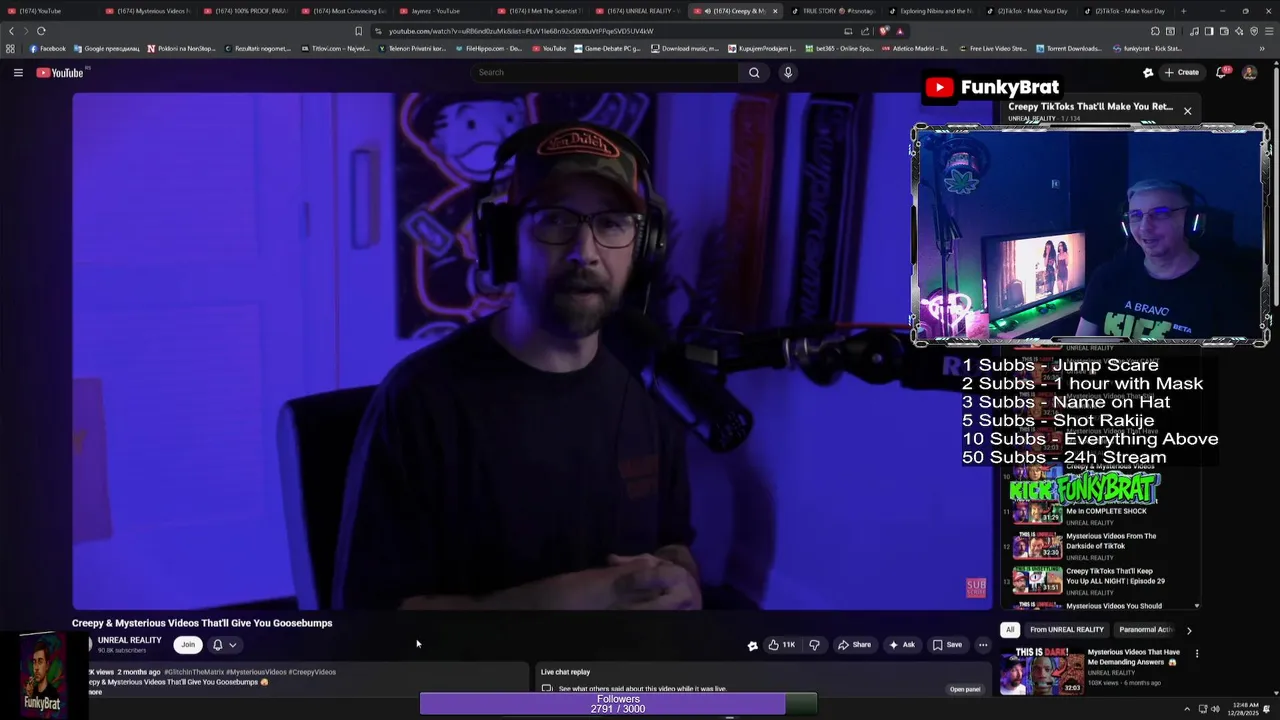Select the Paranormal Activity chip
Viewport: 1280px width, 720px height.
click(1146, 630)
